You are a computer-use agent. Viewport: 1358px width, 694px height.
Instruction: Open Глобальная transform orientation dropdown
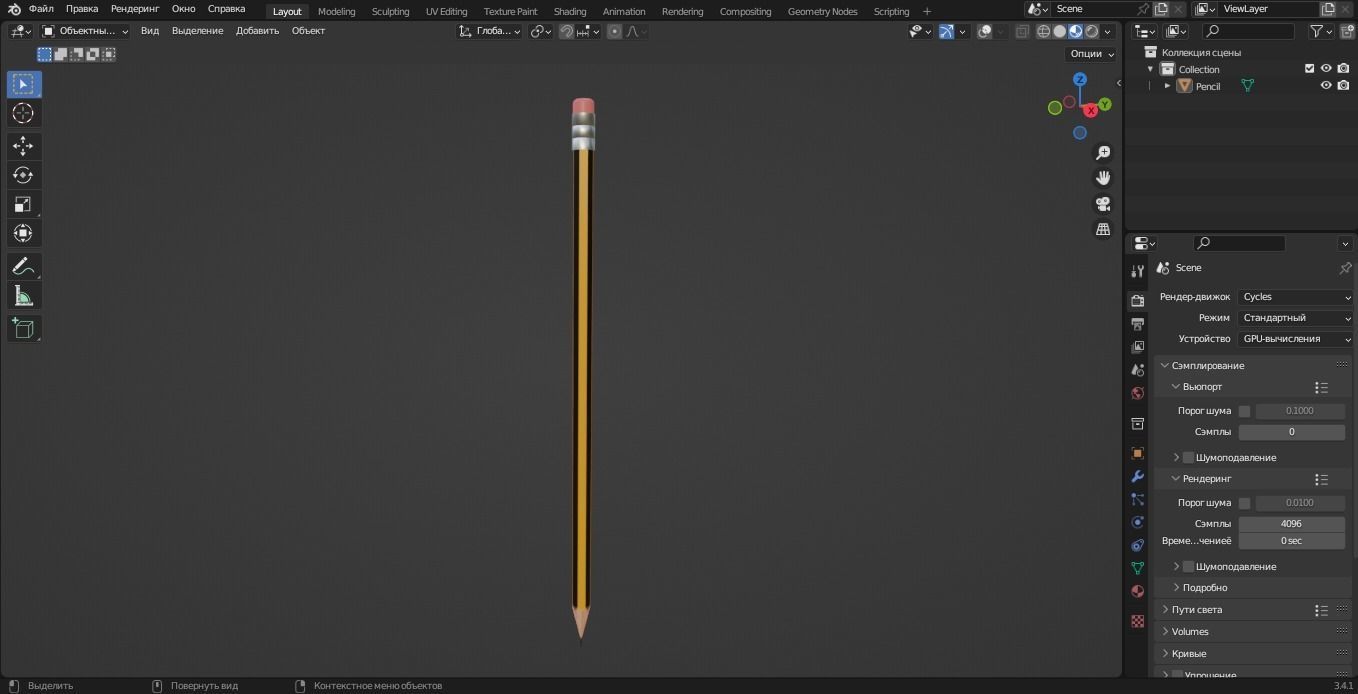pos(490,31)
